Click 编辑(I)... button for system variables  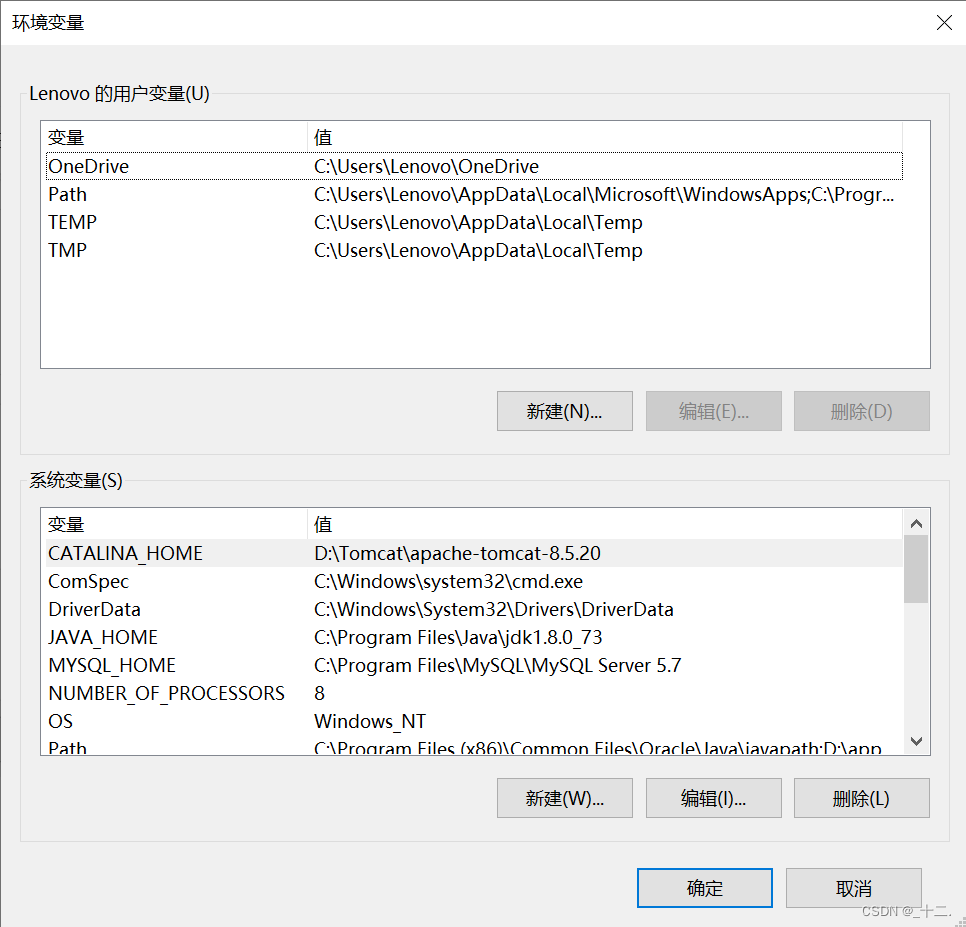[713, 798]
